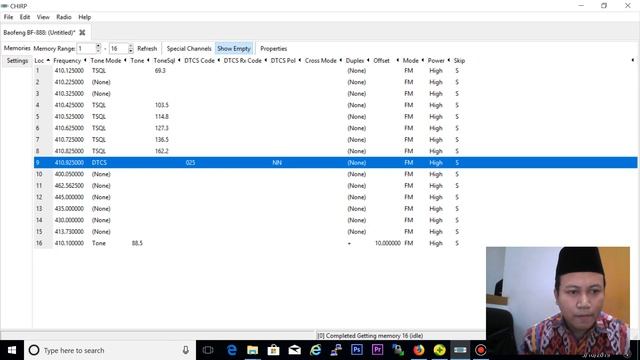640x360 pixels.
Task: Click the green round taskbar icon
Action: point(440,350)
